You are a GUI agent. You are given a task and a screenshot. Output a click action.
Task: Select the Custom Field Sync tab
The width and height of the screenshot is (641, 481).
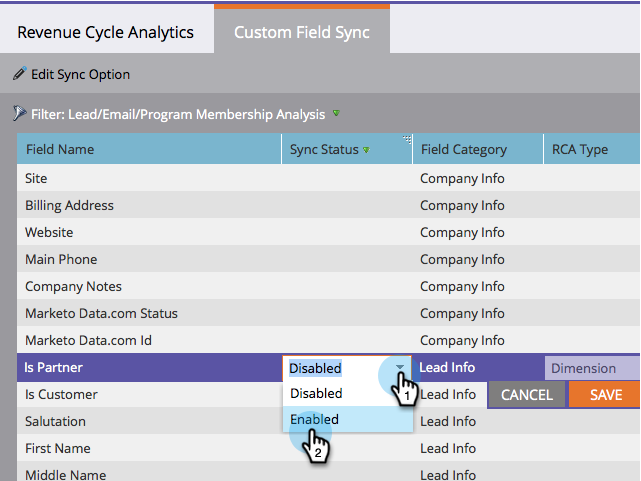coord(302,32)
